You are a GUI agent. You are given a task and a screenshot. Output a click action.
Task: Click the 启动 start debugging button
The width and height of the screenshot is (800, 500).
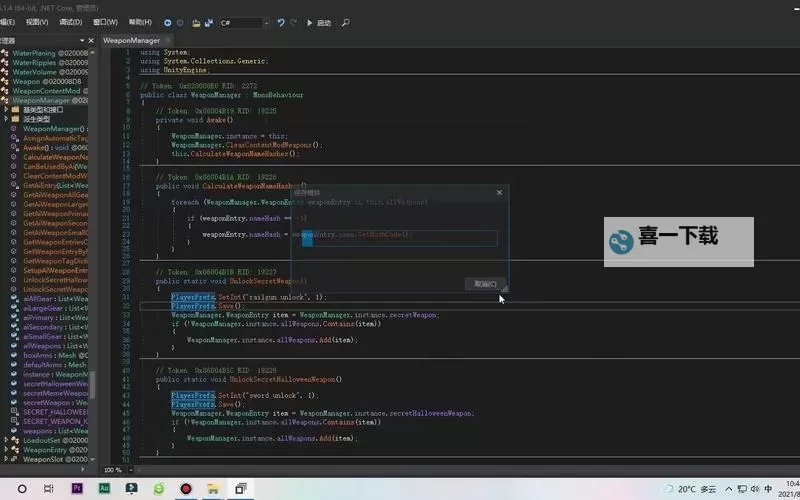[x=319, y=22]
